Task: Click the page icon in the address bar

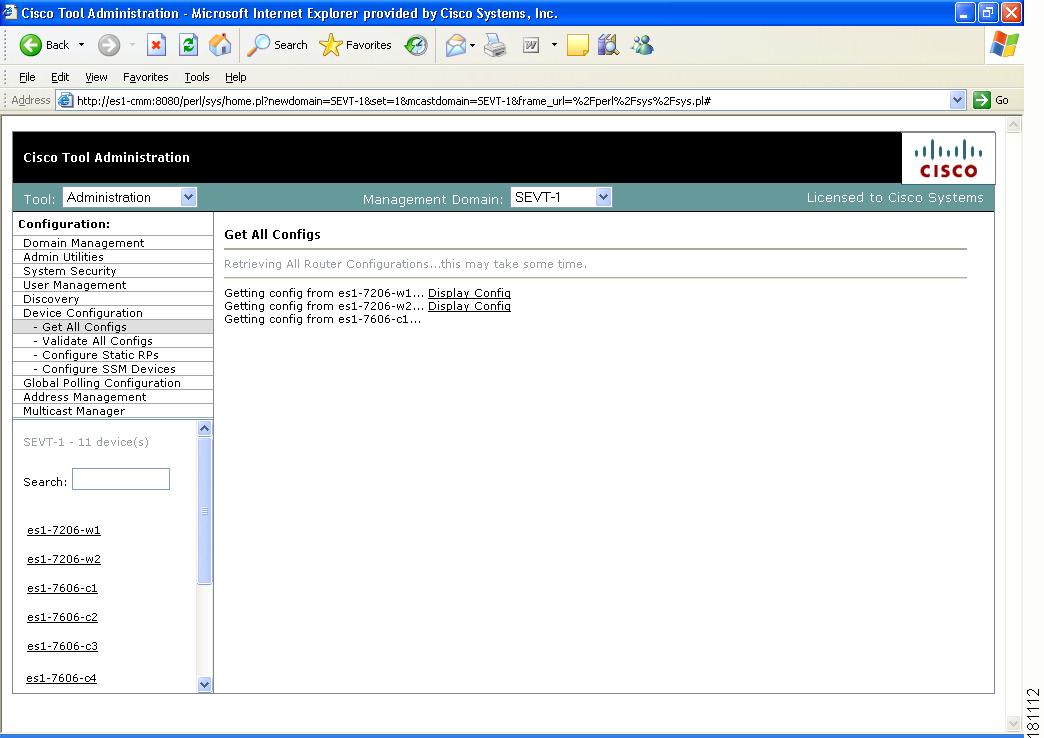Action: tap(65, 101)
